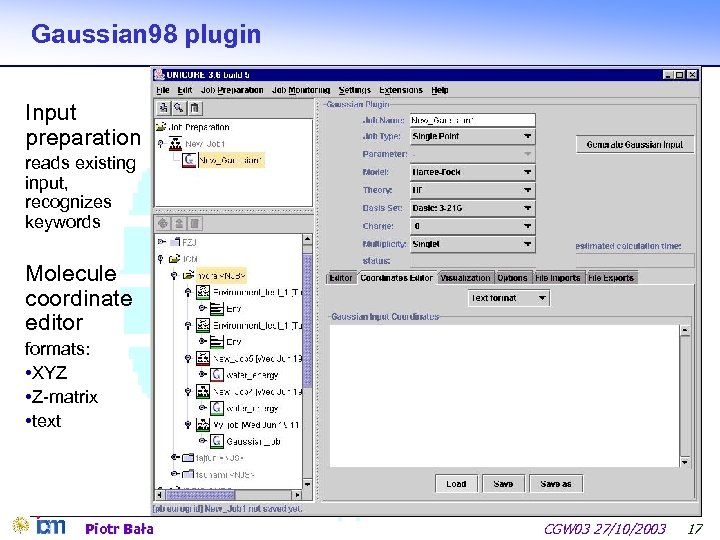The width and height of the screenshot is (720, 540).
Task: Click the greyed-out delete icon in monitoring toolbar
Action: click(194, 224)
